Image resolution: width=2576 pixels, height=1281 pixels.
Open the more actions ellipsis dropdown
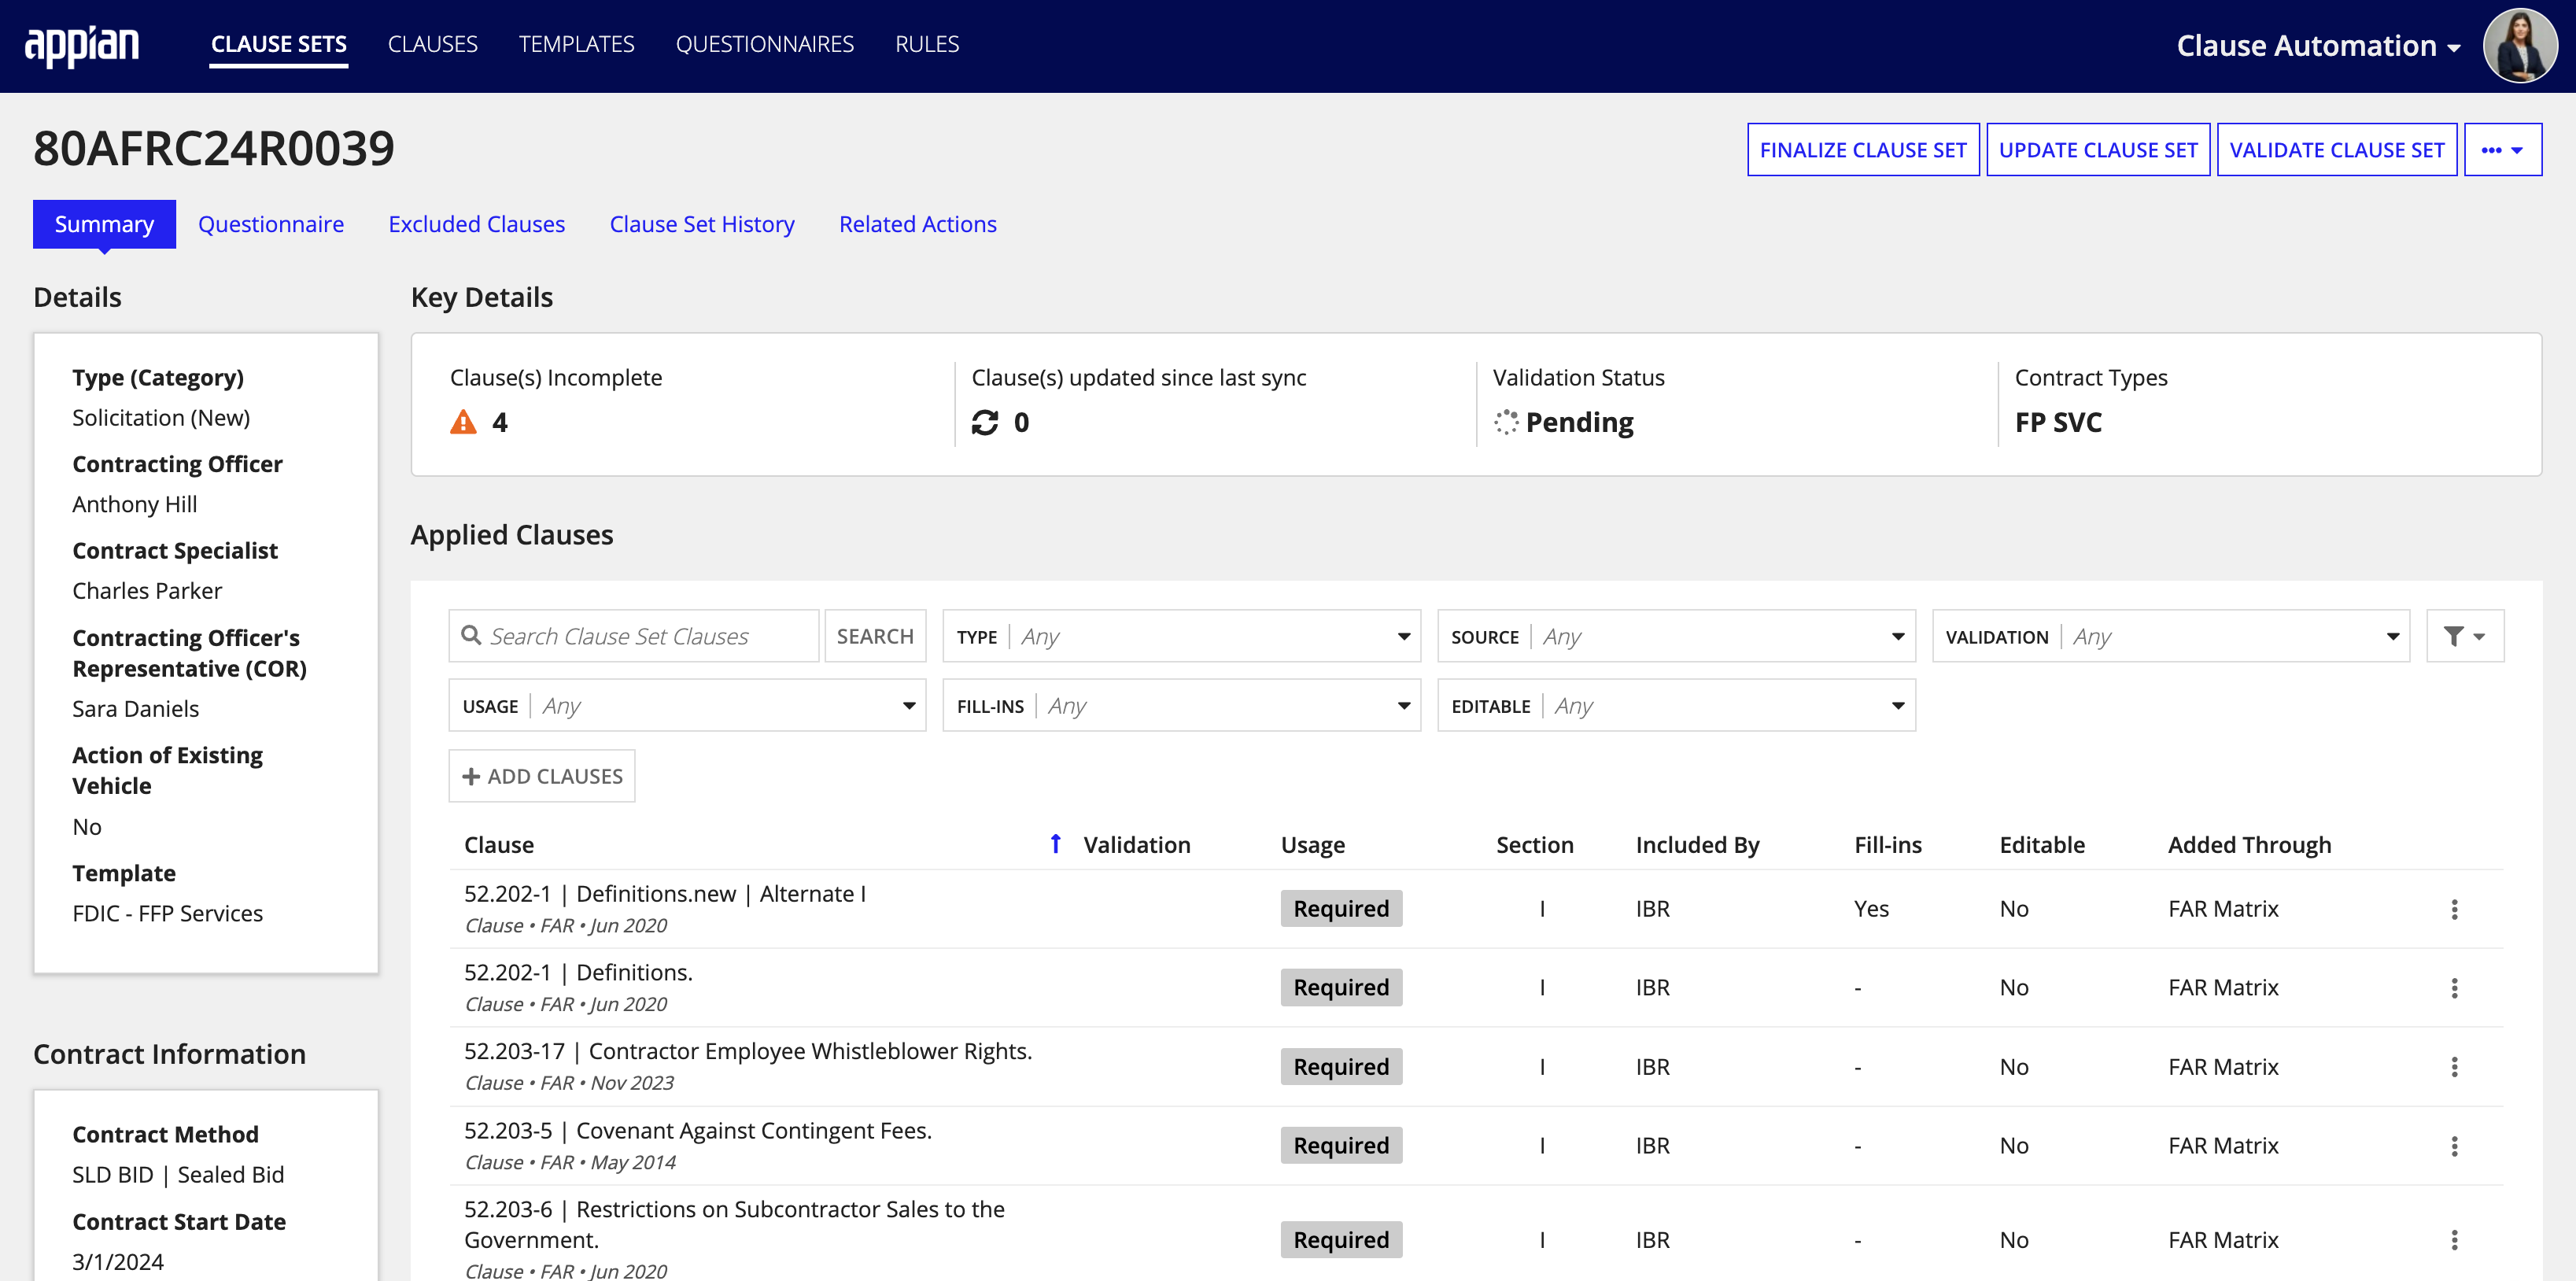click(x=2503, y=150)
